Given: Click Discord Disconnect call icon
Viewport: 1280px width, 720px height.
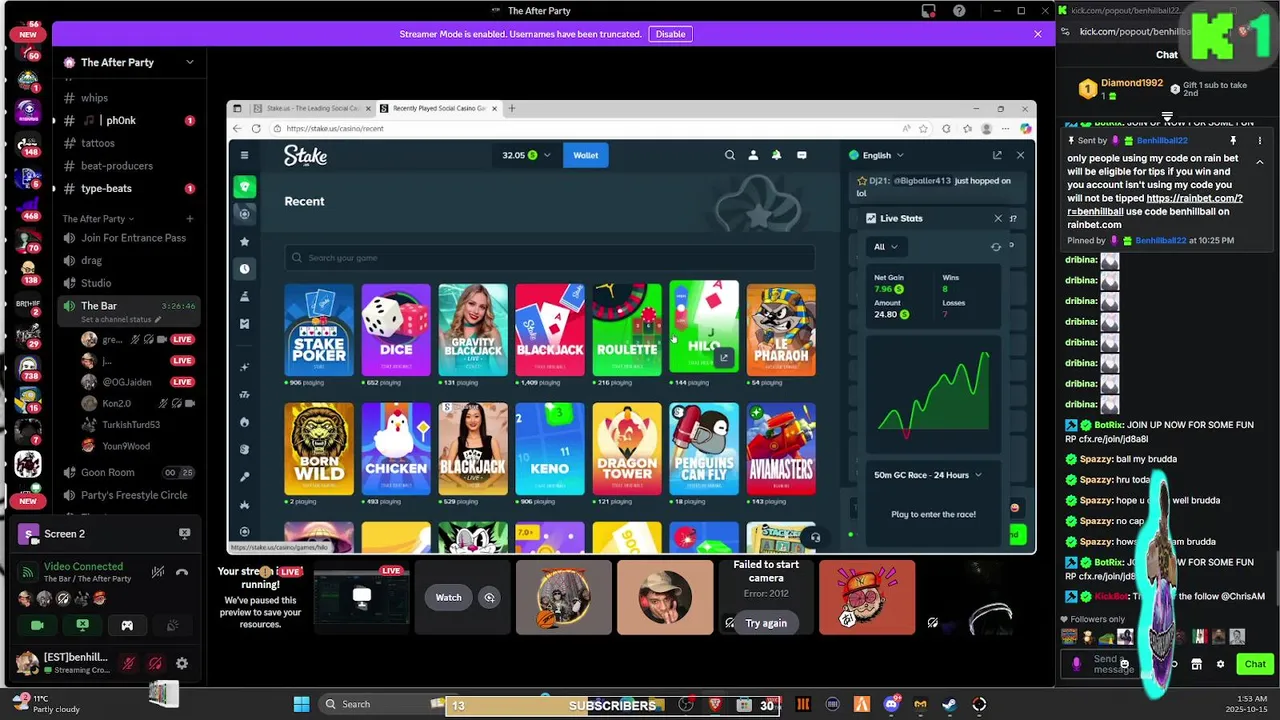Looking at the screenshot, I should [182, 572].
